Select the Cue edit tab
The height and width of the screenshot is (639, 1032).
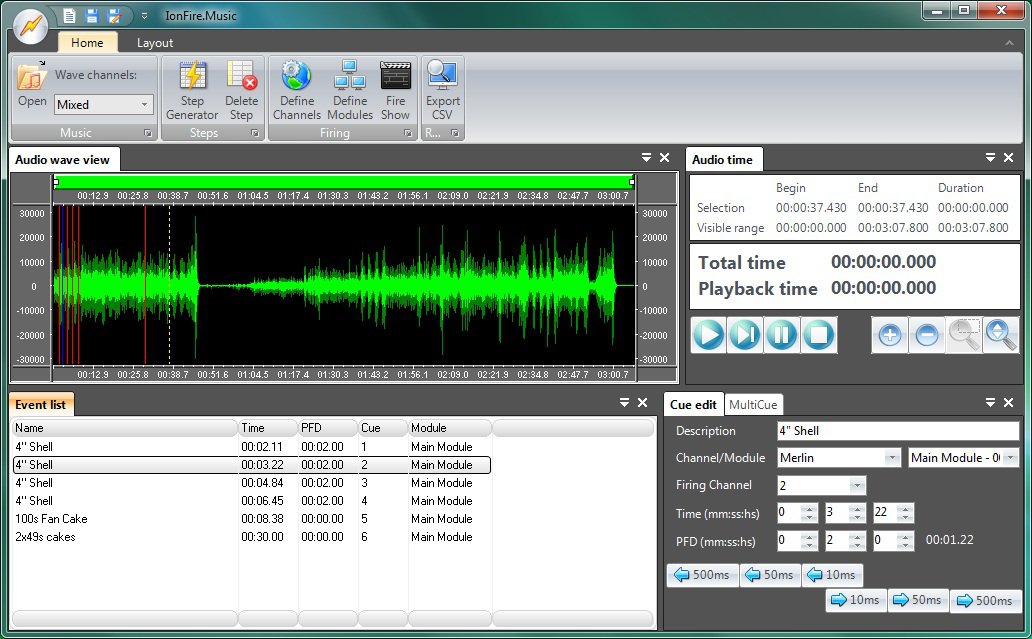(693, 405)
